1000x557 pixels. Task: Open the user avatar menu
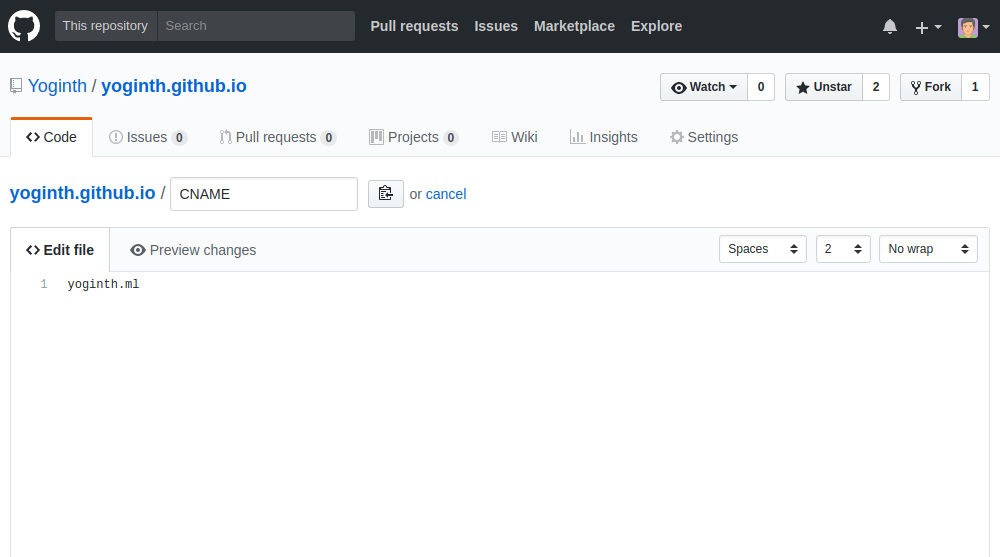pos(973,27)
